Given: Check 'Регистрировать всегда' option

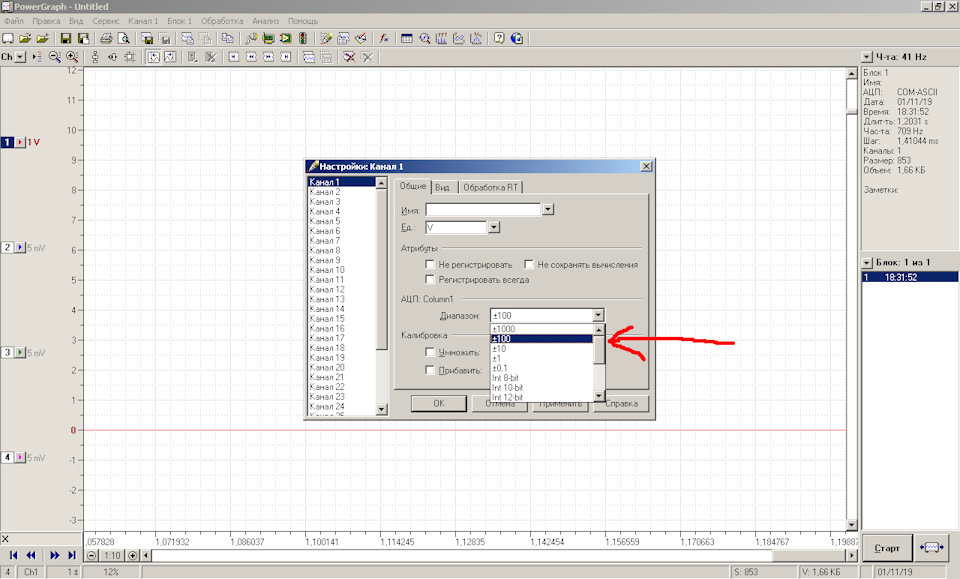Looking at the screenshot, I should coord(430,280).
